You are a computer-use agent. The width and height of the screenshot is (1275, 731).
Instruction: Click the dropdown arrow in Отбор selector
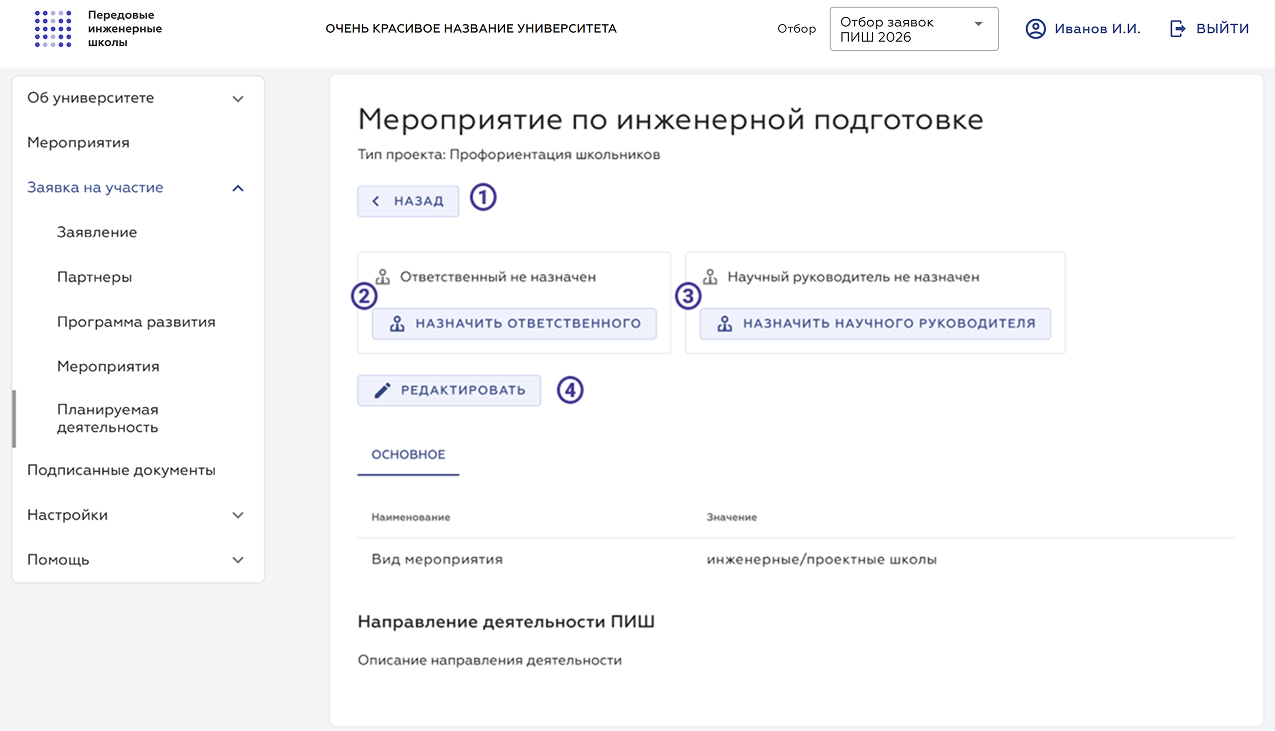pos(978,23)
